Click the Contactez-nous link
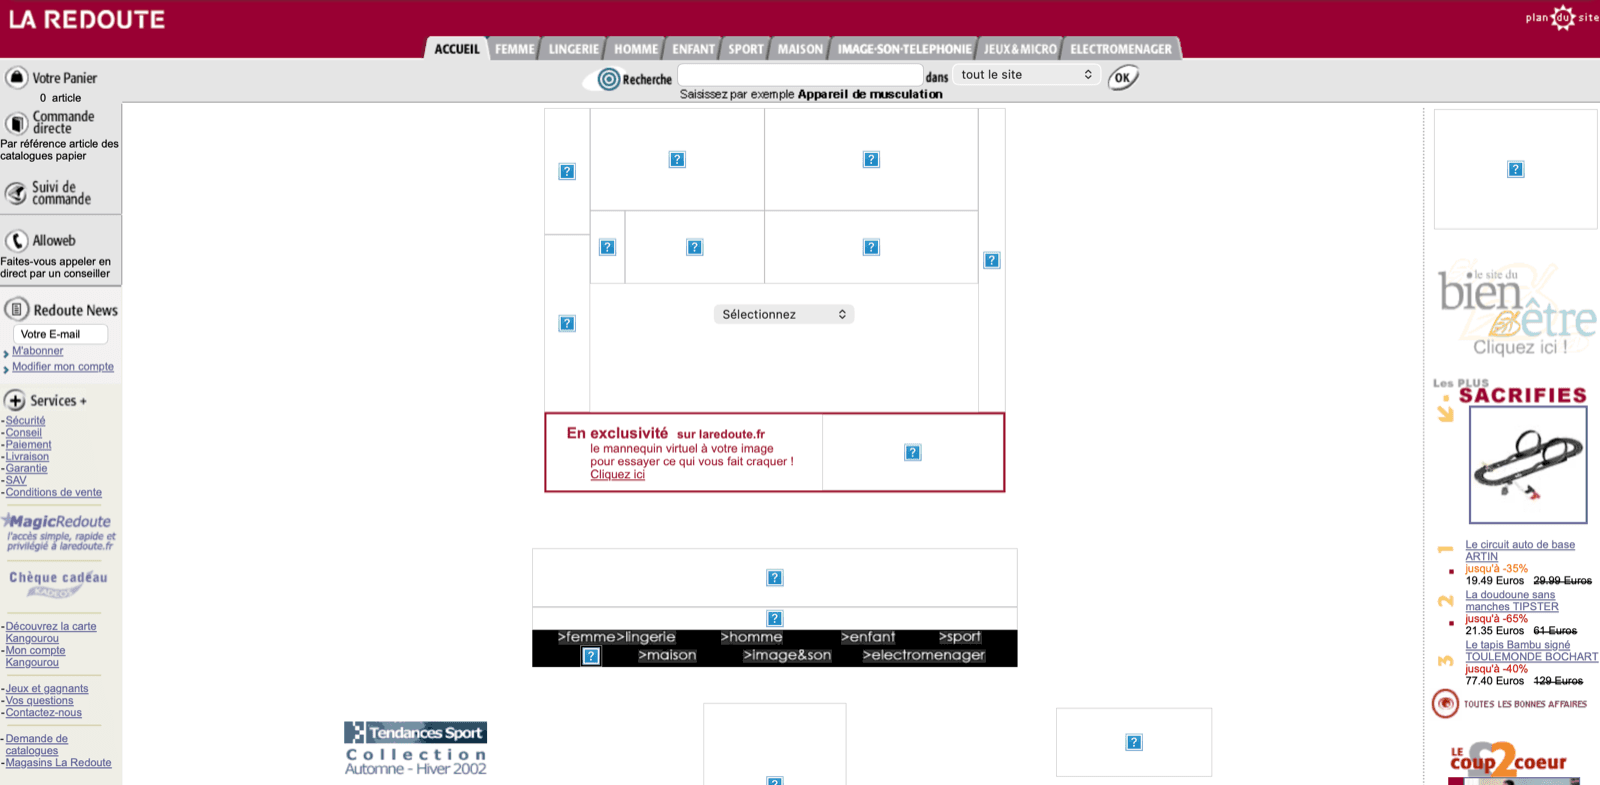 coord(44,713)
